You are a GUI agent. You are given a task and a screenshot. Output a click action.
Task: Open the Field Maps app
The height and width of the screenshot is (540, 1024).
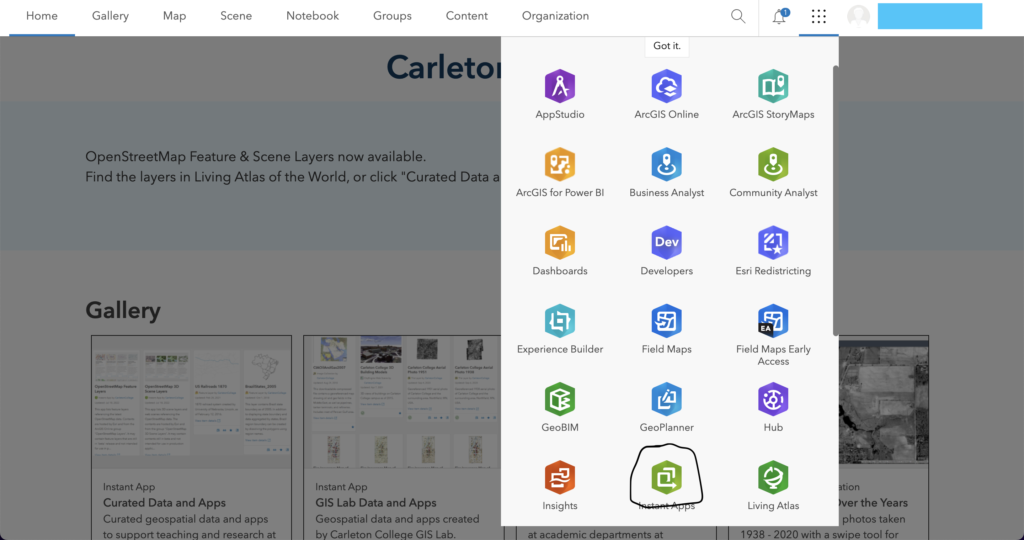coord(666,330)
